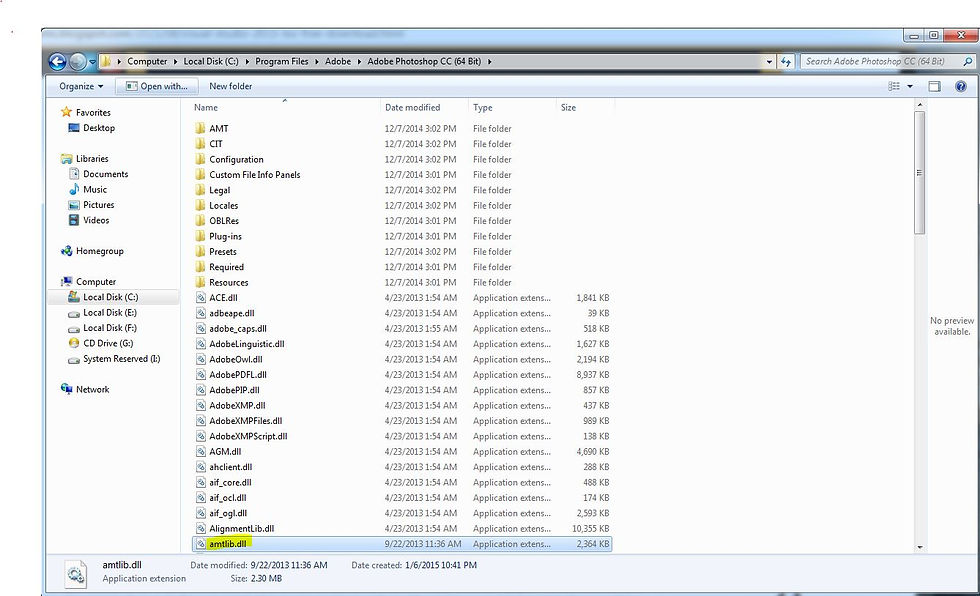Select Homegroup in navigation pane
Viewport: 980px width, 596px height.
[99, 251]
